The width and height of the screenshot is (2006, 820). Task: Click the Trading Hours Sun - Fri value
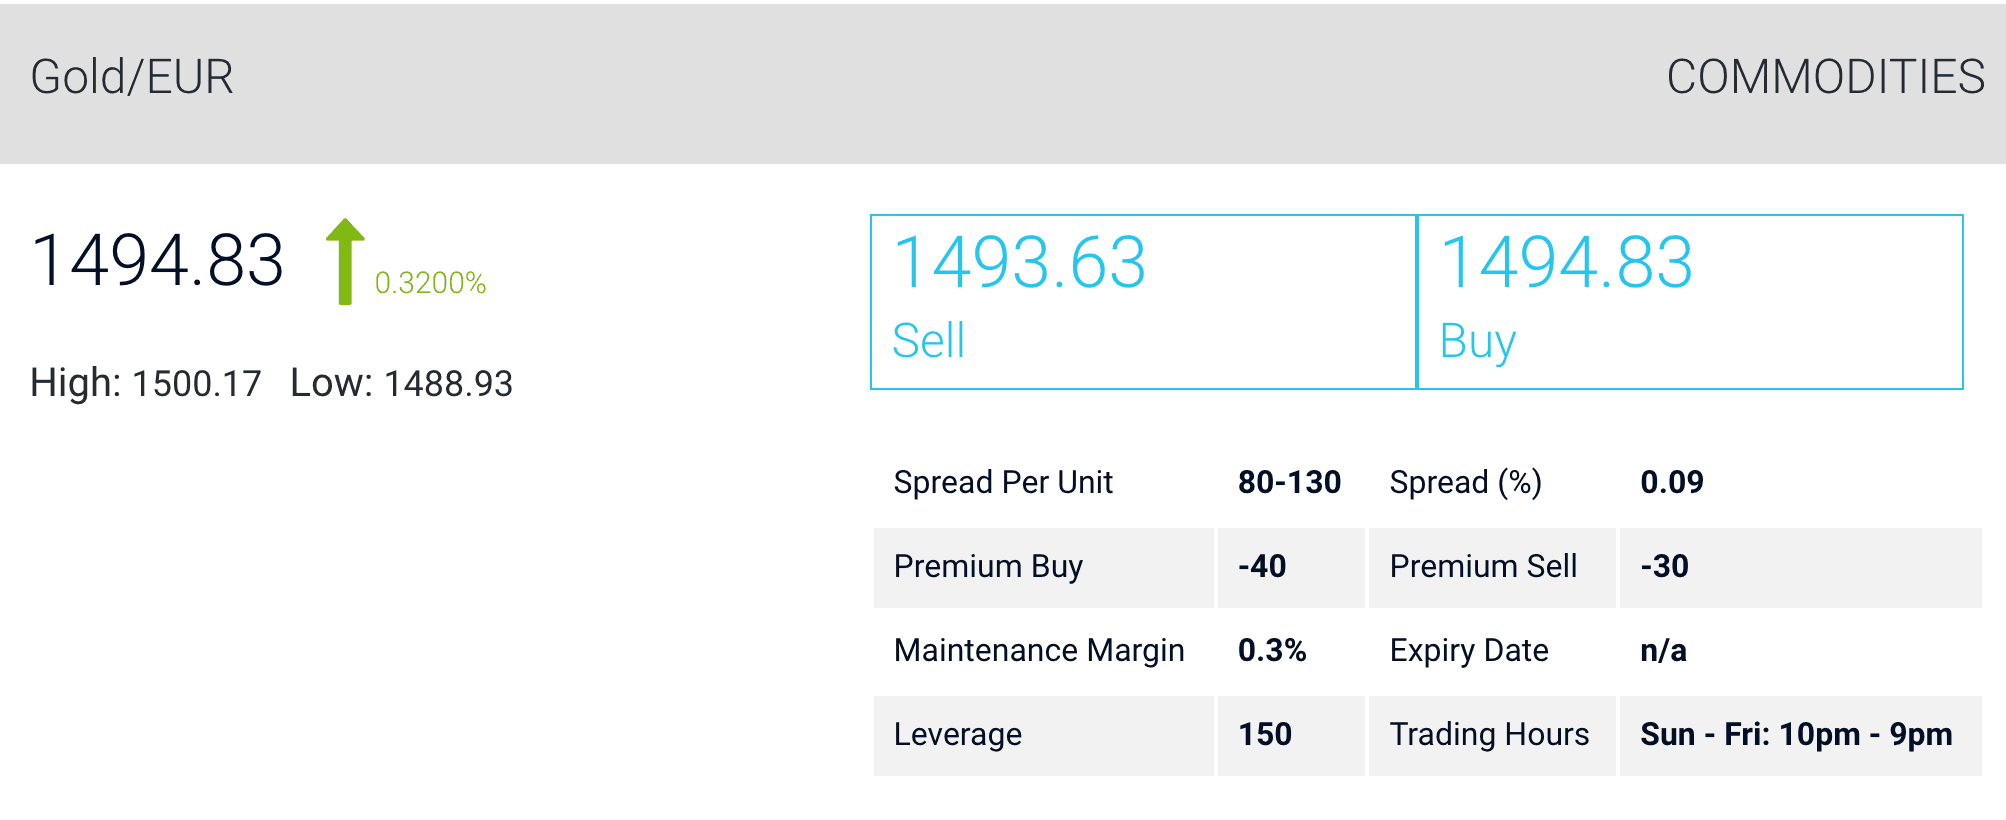1796,734
